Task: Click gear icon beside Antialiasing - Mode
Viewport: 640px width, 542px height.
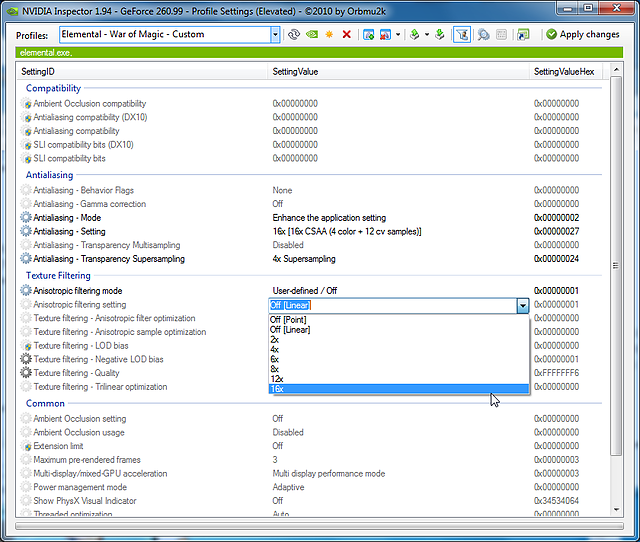Action: (x=26, y=218)
